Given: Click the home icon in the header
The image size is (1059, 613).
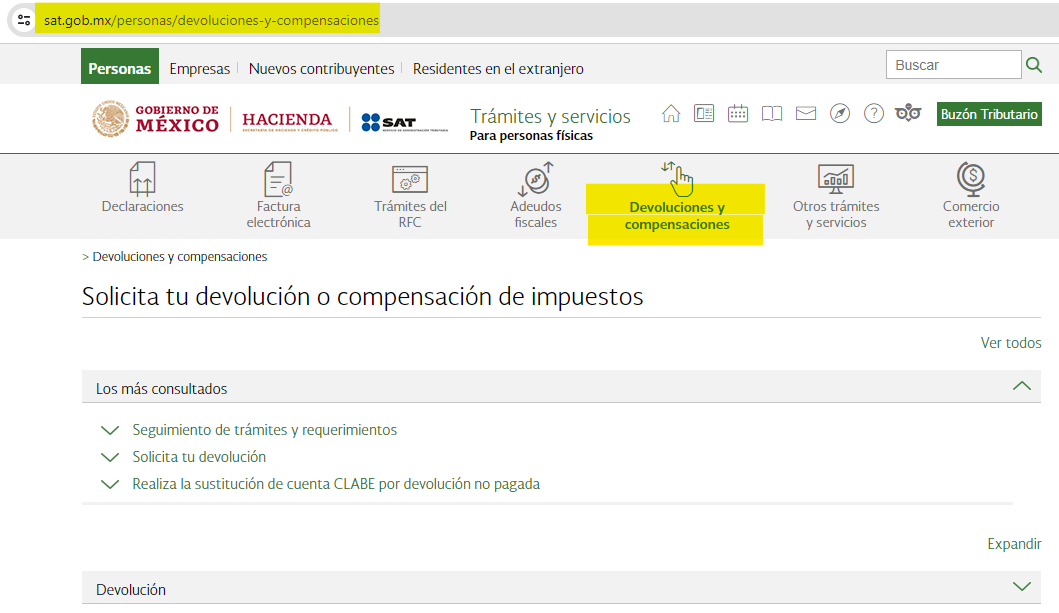Looking at the screenshot, I should click(671, 114).
